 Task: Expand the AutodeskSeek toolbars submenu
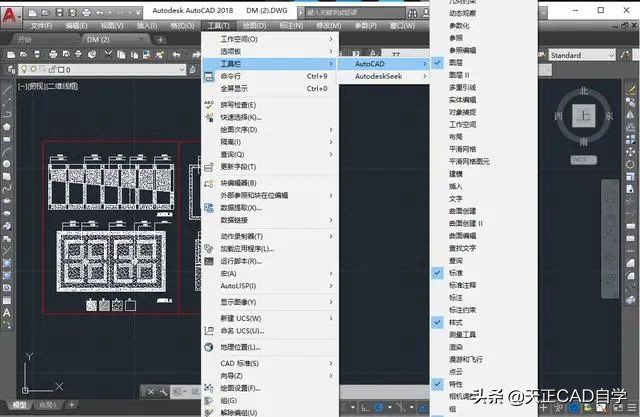pyautogui.click(x=384, y=76)
